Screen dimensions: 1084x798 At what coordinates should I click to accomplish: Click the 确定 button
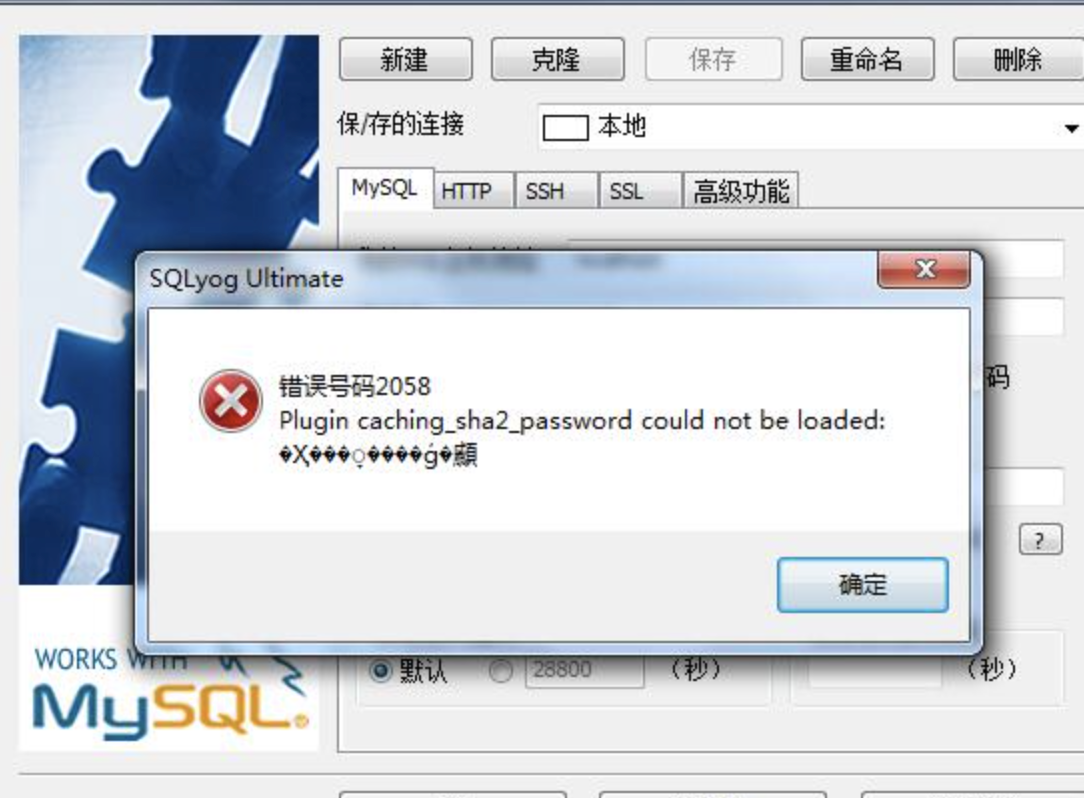863,585
